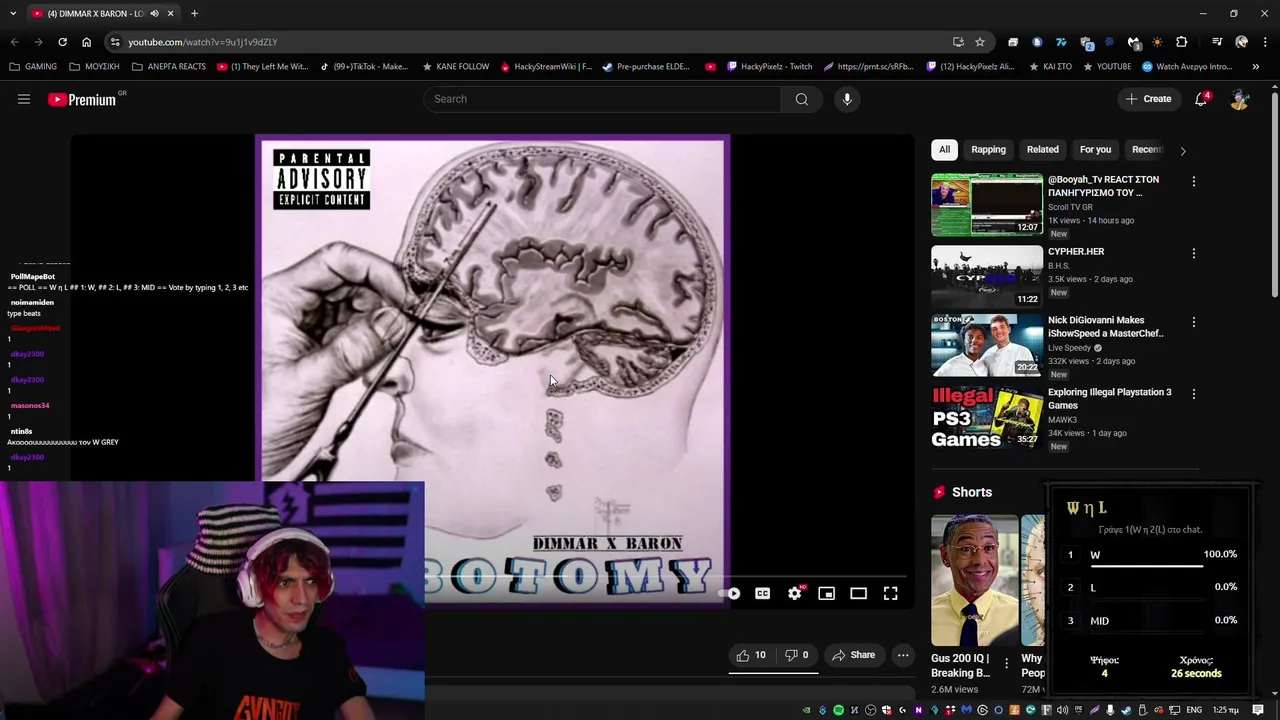Image resolution: width=1280 pixels, height=720 pixels.
Task: Open the ΜΟΥΣΙΚΗ bookmarks folder
Action: click(x=95, y=67)
